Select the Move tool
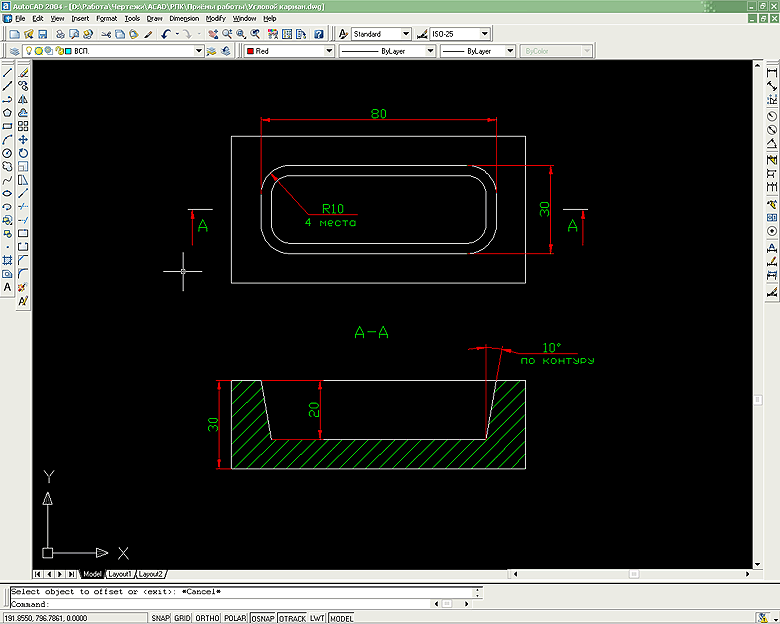The height and width of the screenshot is (624, 780). [x=23, y=140]
